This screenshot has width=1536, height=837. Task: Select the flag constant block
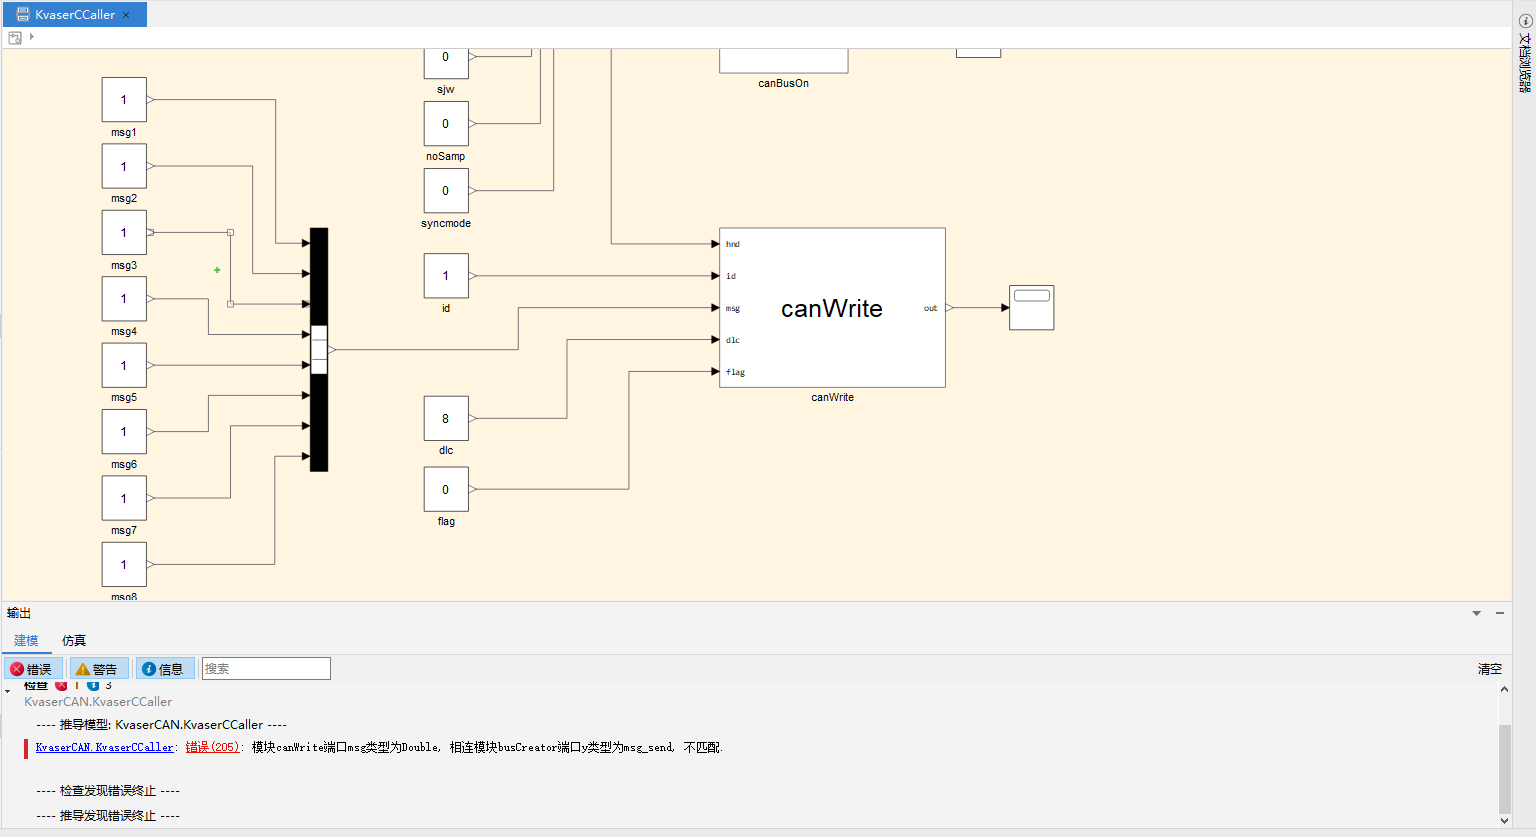point(446,489)
